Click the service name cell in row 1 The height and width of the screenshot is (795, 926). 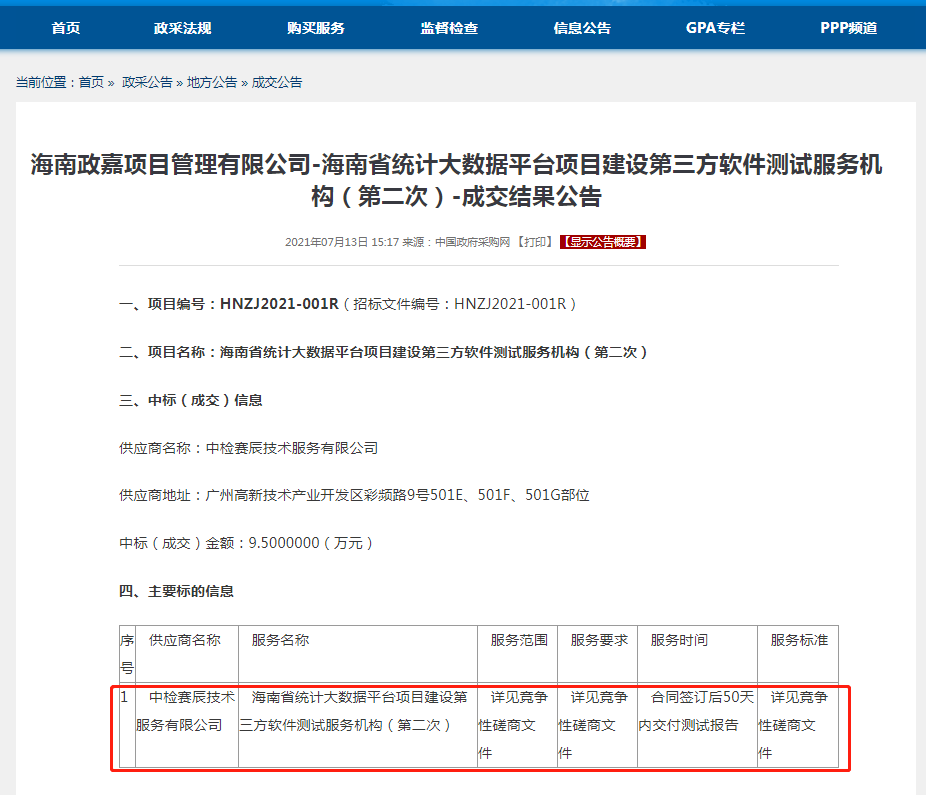point(358,726)
